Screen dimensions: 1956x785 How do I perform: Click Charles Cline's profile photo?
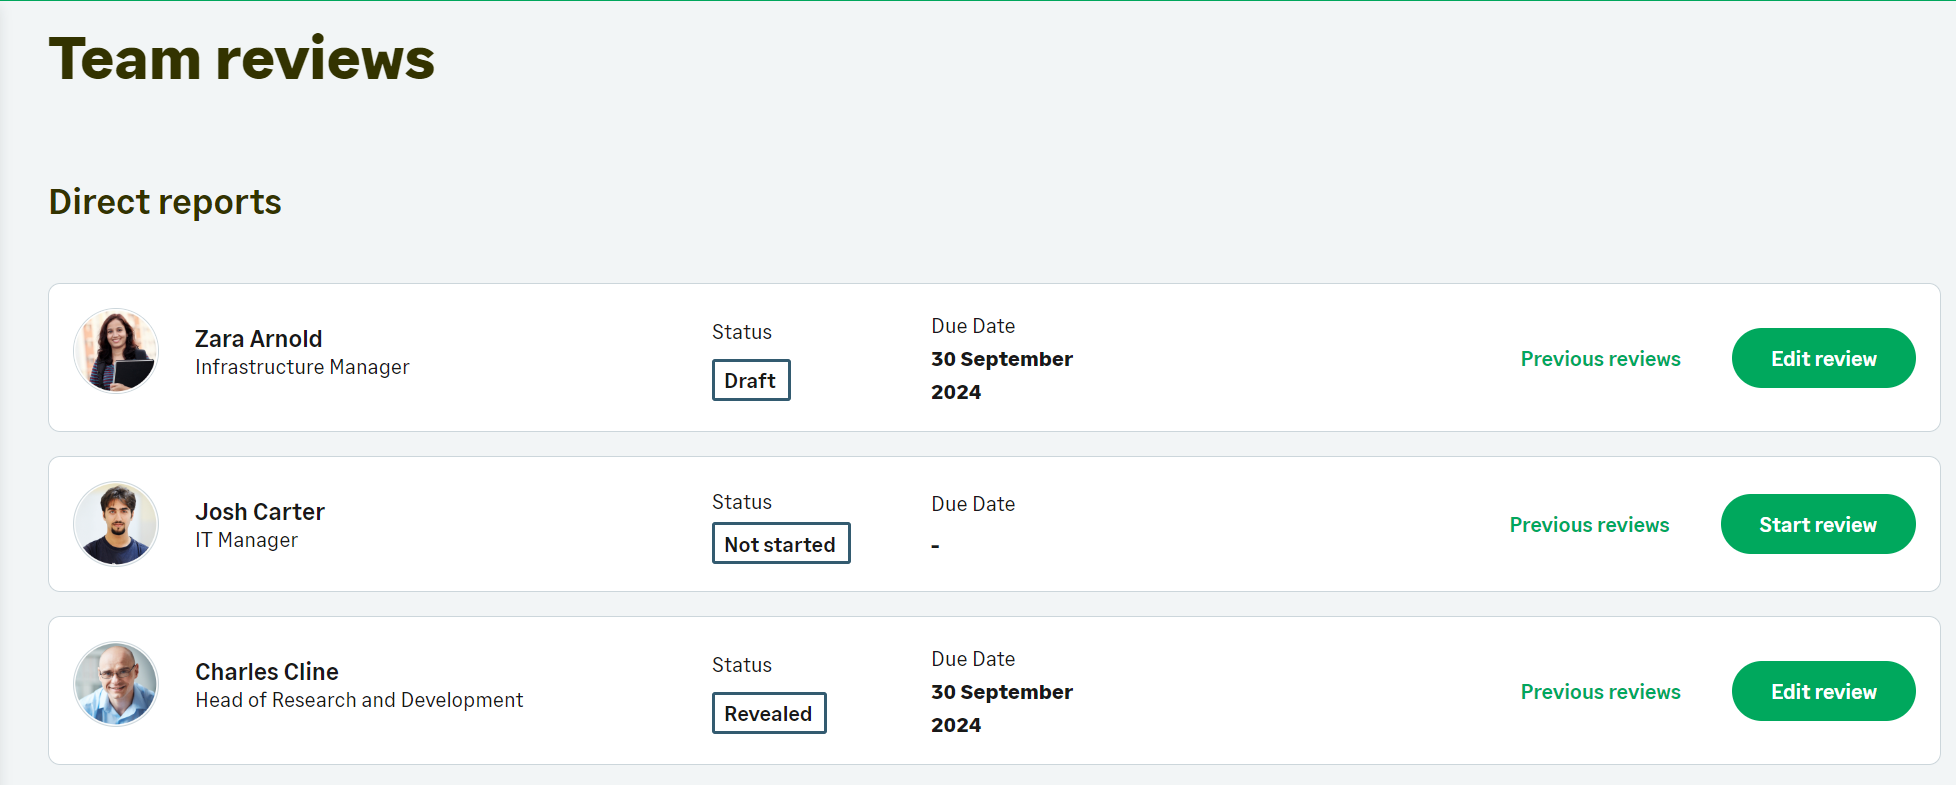click(x=116, y=684)
